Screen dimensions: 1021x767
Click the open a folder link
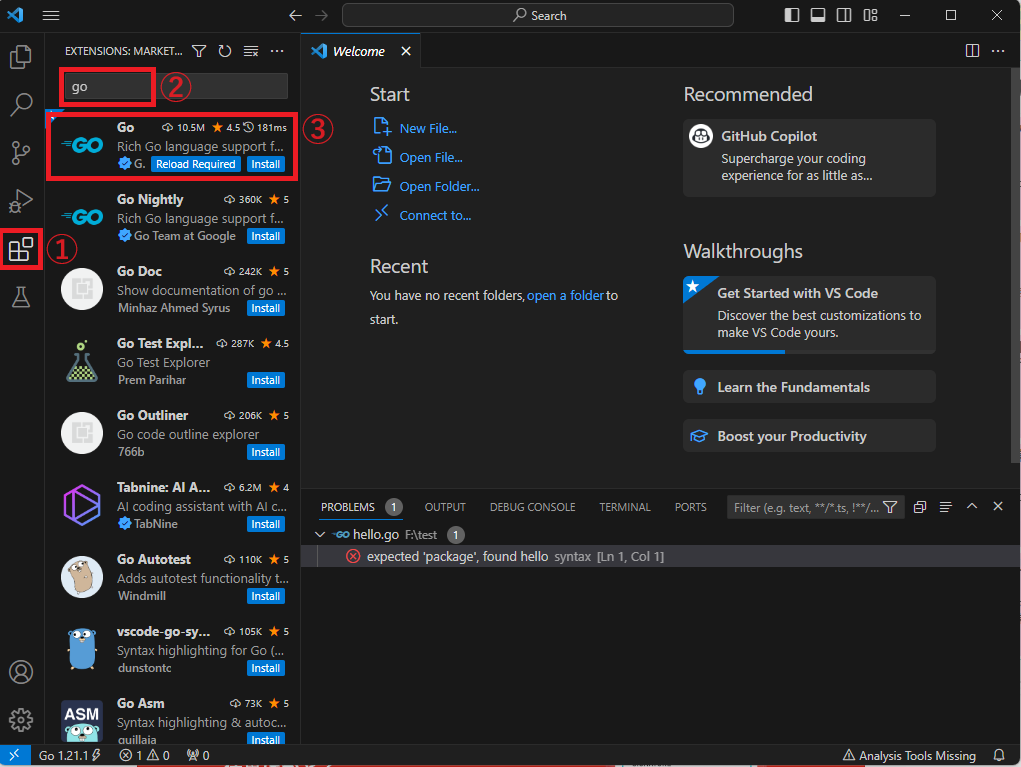click(x=565, y=296)
